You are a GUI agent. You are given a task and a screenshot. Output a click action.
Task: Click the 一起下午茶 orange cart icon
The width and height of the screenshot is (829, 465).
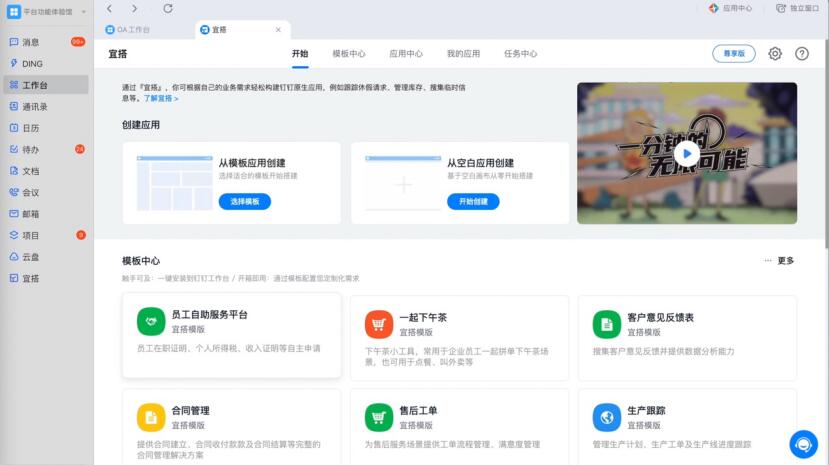point(379,324)
